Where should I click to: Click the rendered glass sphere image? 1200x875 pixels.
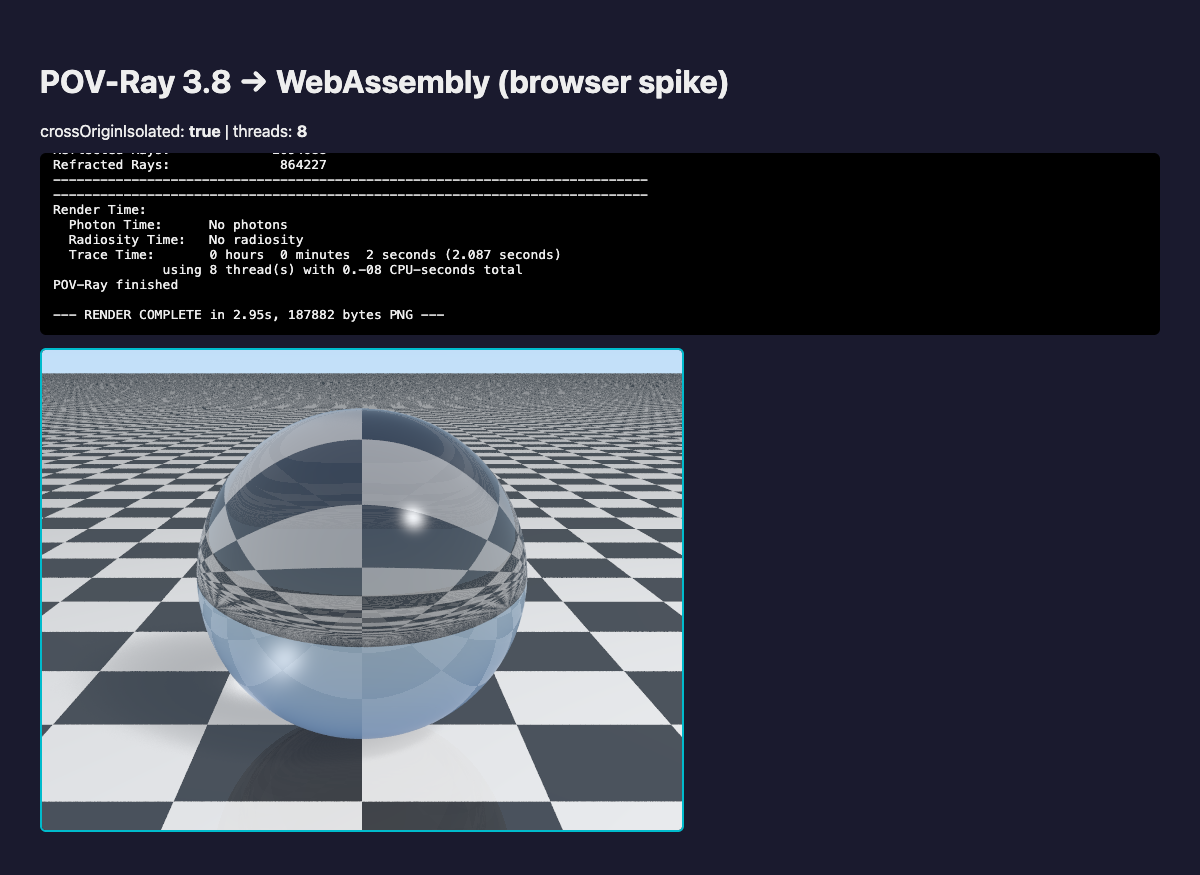point(362,590)
